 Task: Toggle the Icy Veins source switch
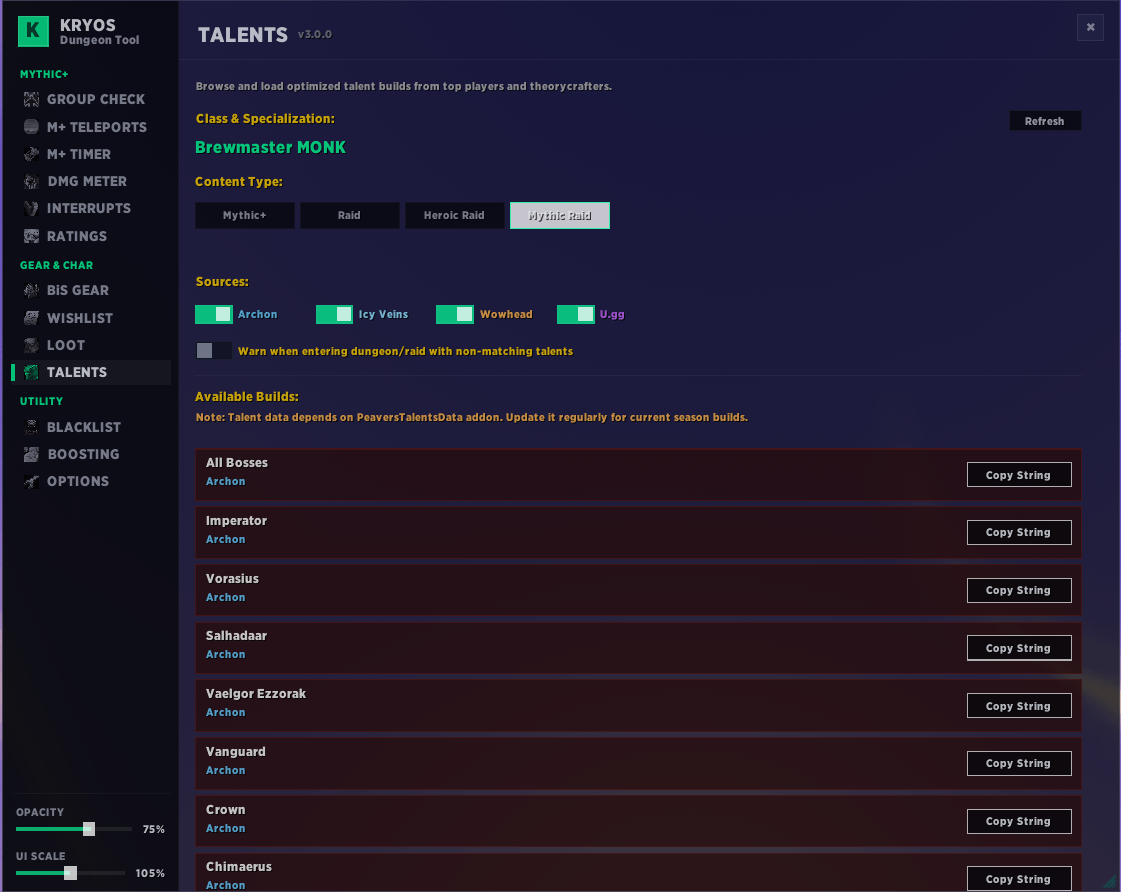point(334,314)
